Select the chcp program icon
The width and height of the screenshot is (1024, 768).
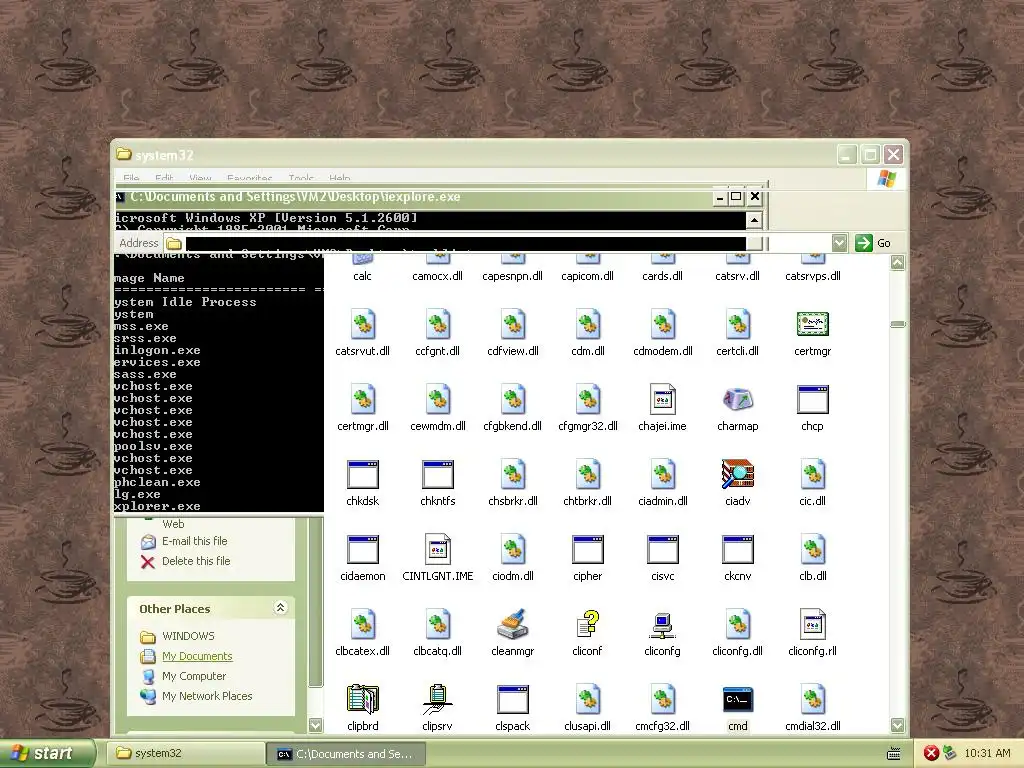click(x=812, y=400)
